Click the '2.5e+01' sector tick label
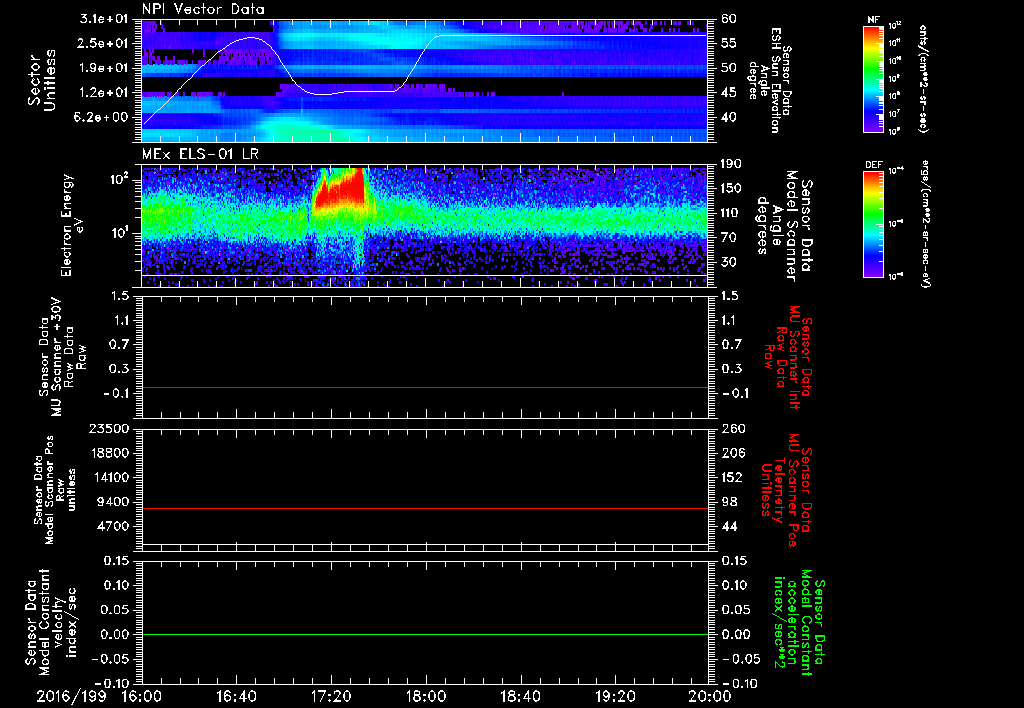The height and width of the screenshot is (708, 1024). point(104,43)
